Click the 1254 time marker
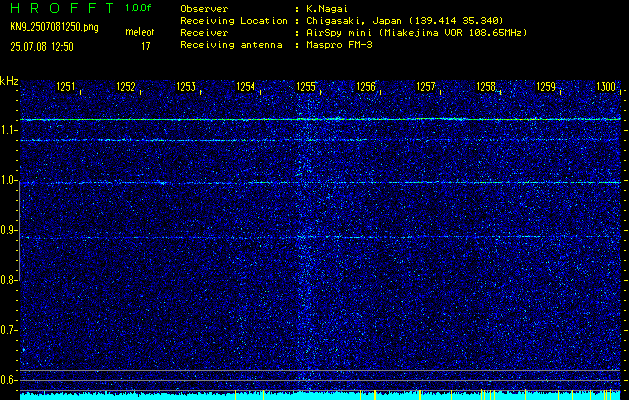The height and width of the screenshot is (400, 629). pos(246,87)
